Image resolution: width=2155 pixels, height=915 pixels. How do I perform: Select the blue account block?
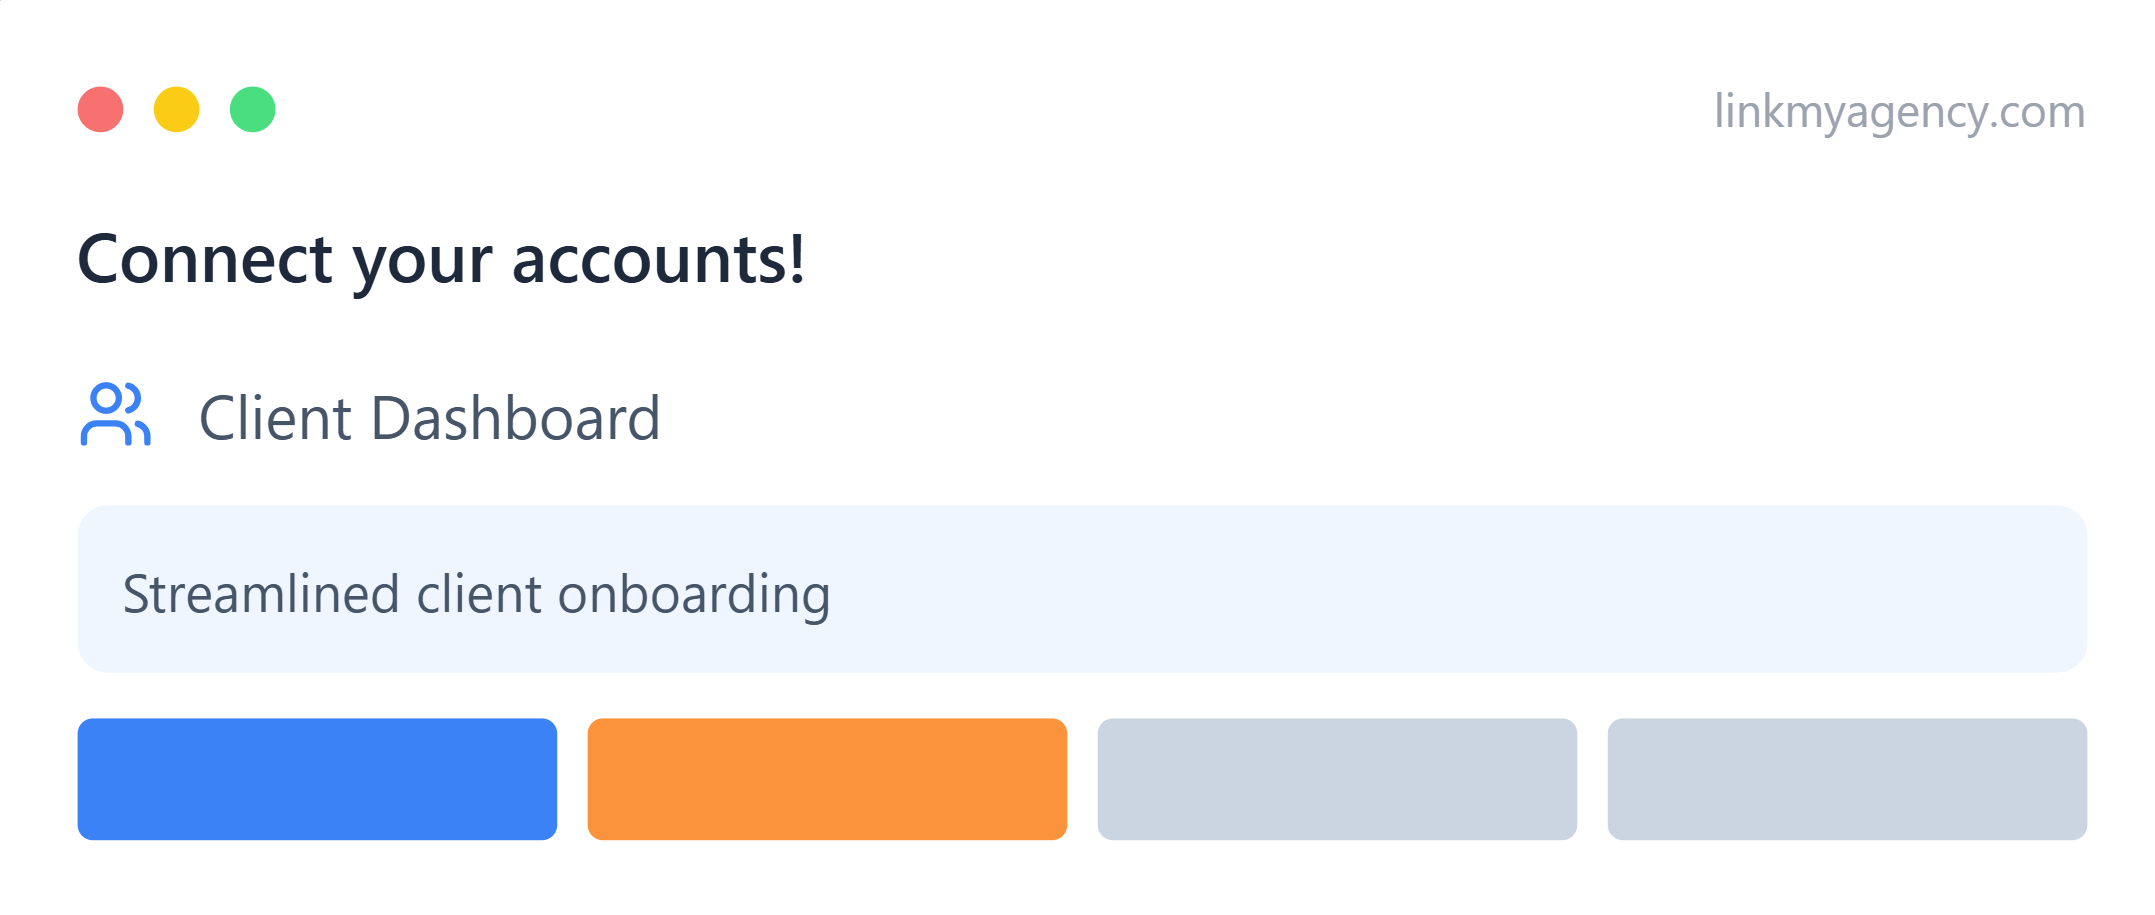click(x=317, y=779)
